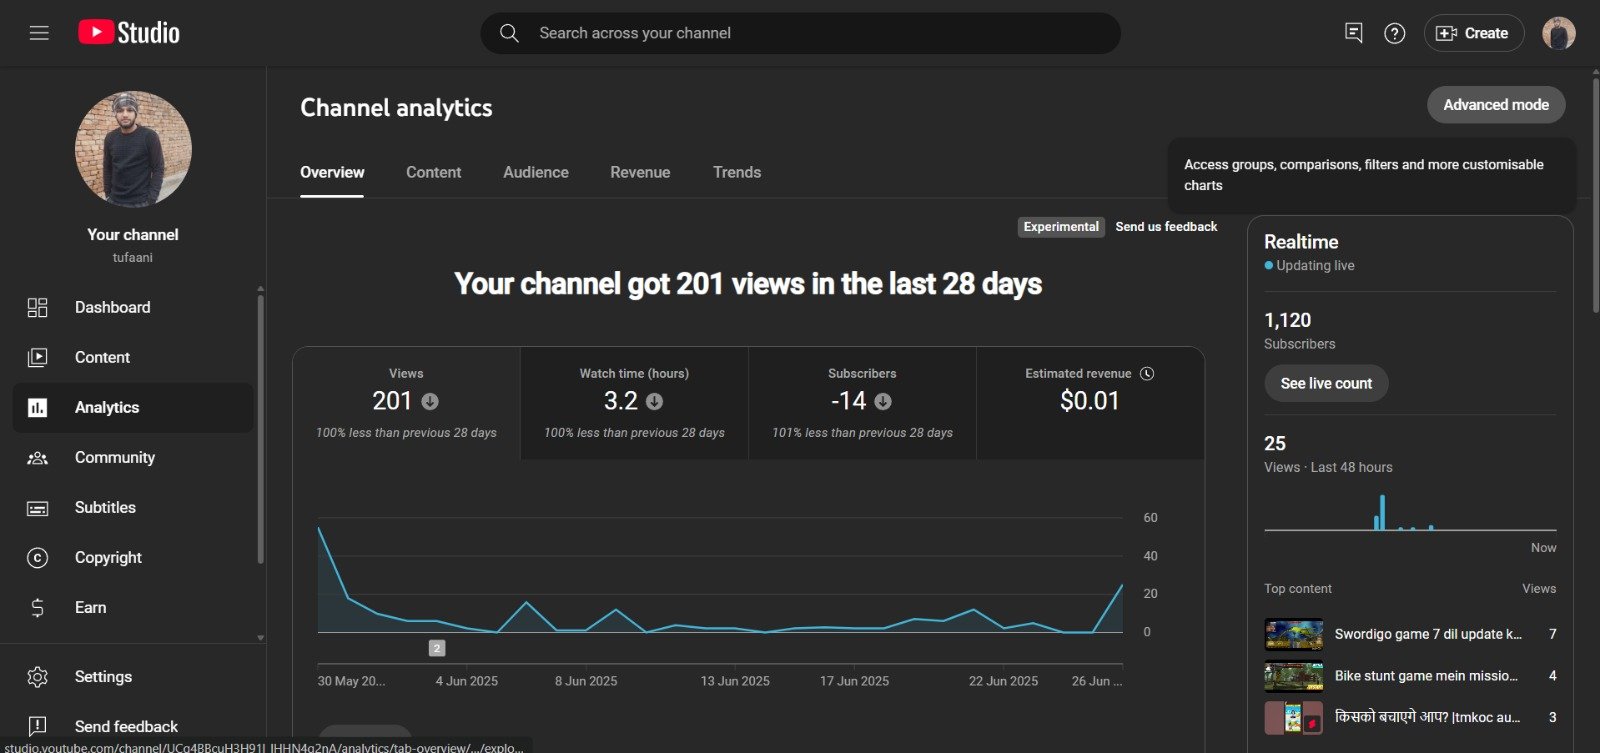Click the Advanced mode button

pyautogui.click(x=1496, y=105)
